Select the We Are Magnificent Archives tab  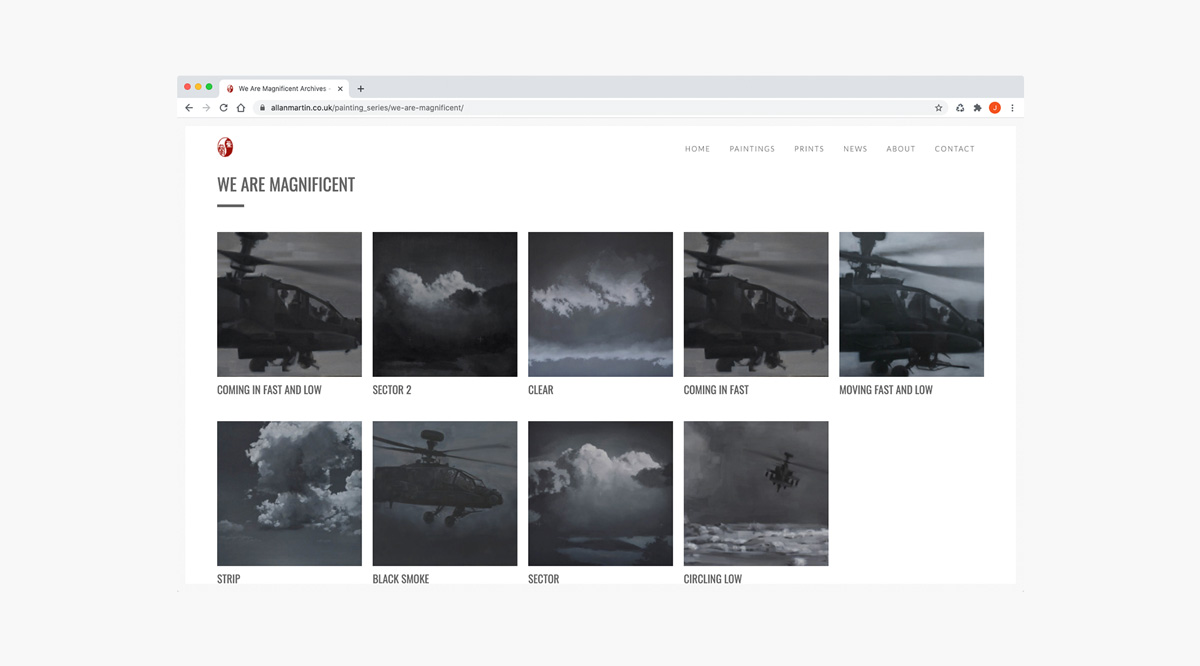(284, 89)
